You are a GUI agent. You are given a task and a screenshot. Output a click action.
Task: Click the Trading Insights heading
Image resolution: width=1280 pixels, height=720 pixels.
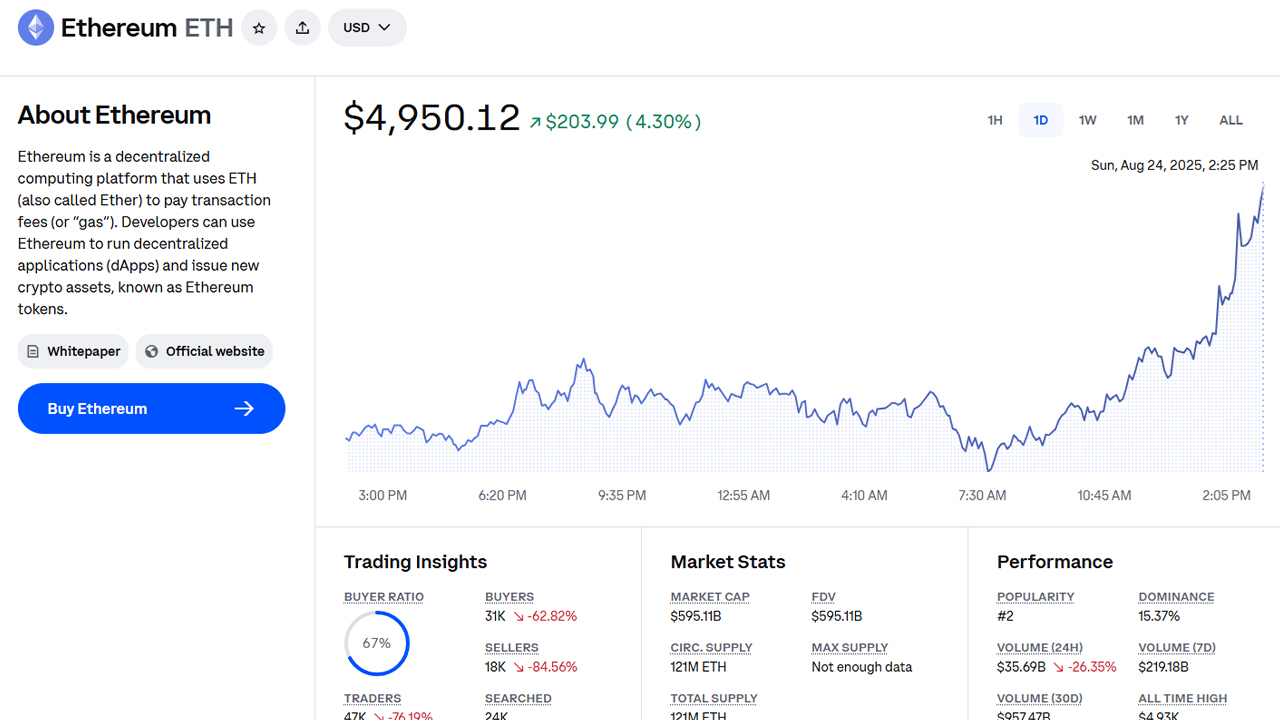tap(415, 562)
